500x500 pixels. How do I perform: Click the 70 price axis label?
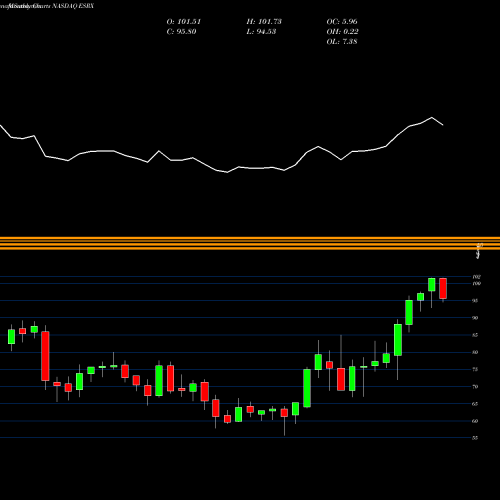click(x=475, y=387)
